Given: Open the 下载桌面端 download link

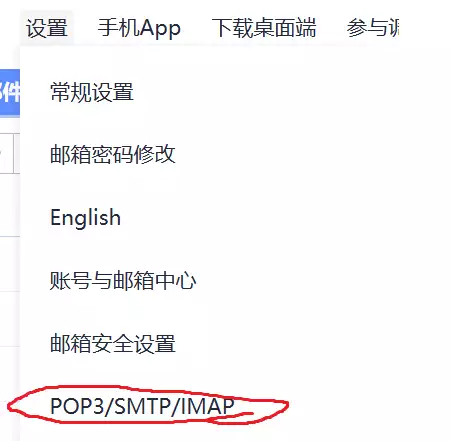Looking at the screenshot, I should coord(264,28).
